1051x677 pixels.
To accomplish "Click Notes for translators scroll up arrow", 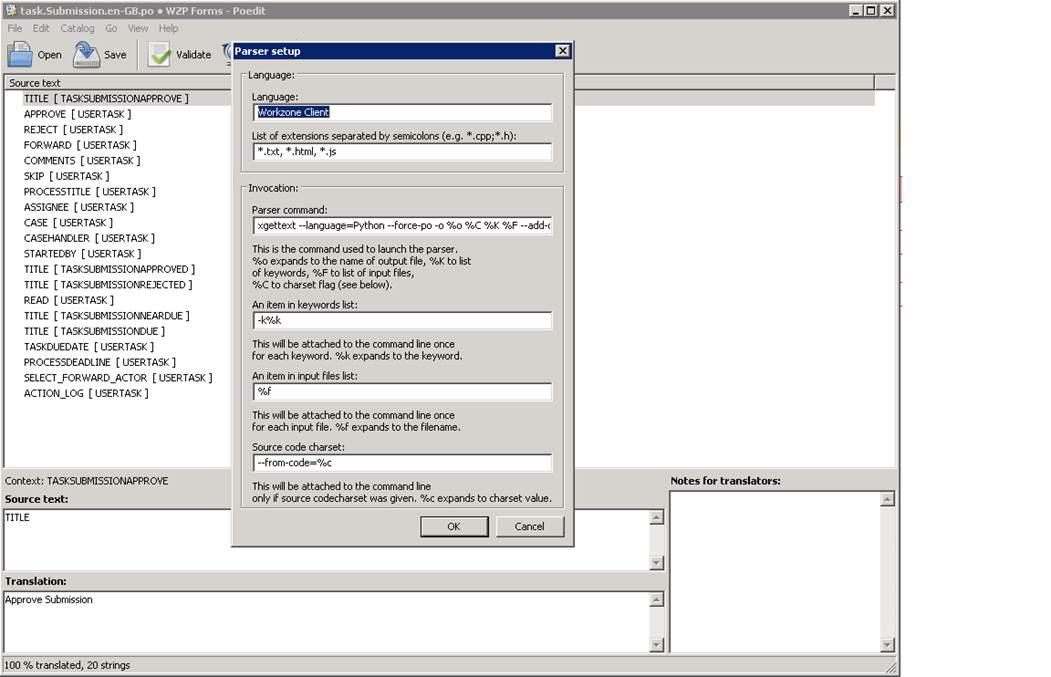I will pyautogui.click(x=887, y=499).
